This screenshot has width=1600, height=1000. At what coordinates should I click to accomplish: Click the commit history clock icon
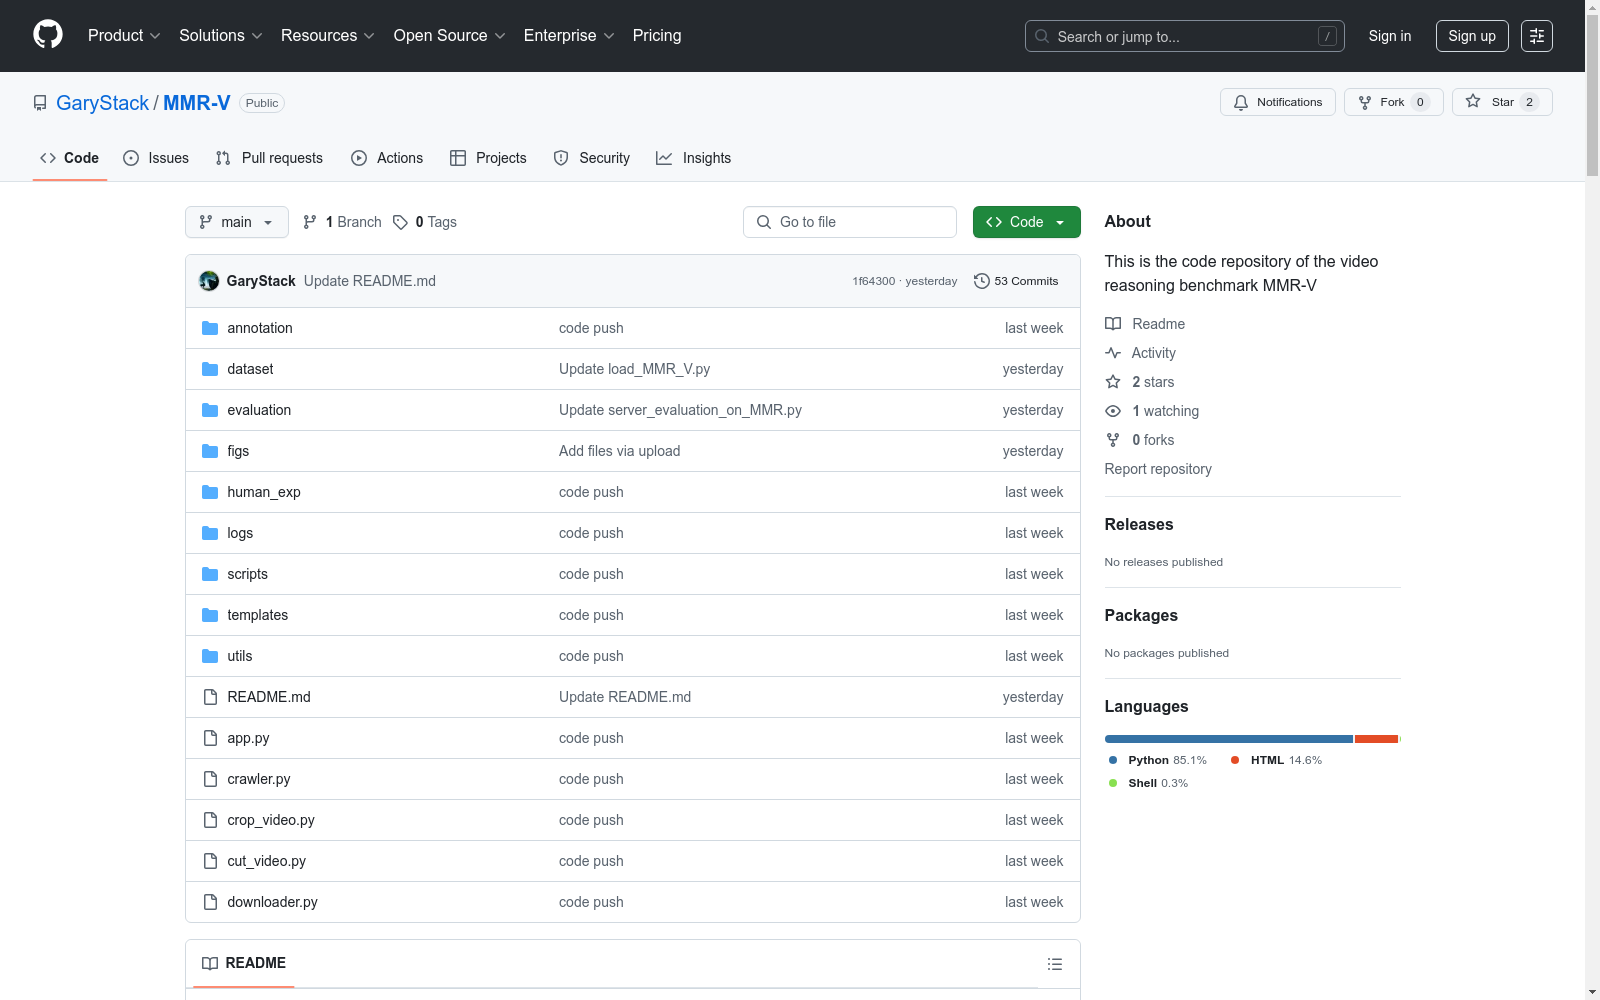click(x=982, y=281)
